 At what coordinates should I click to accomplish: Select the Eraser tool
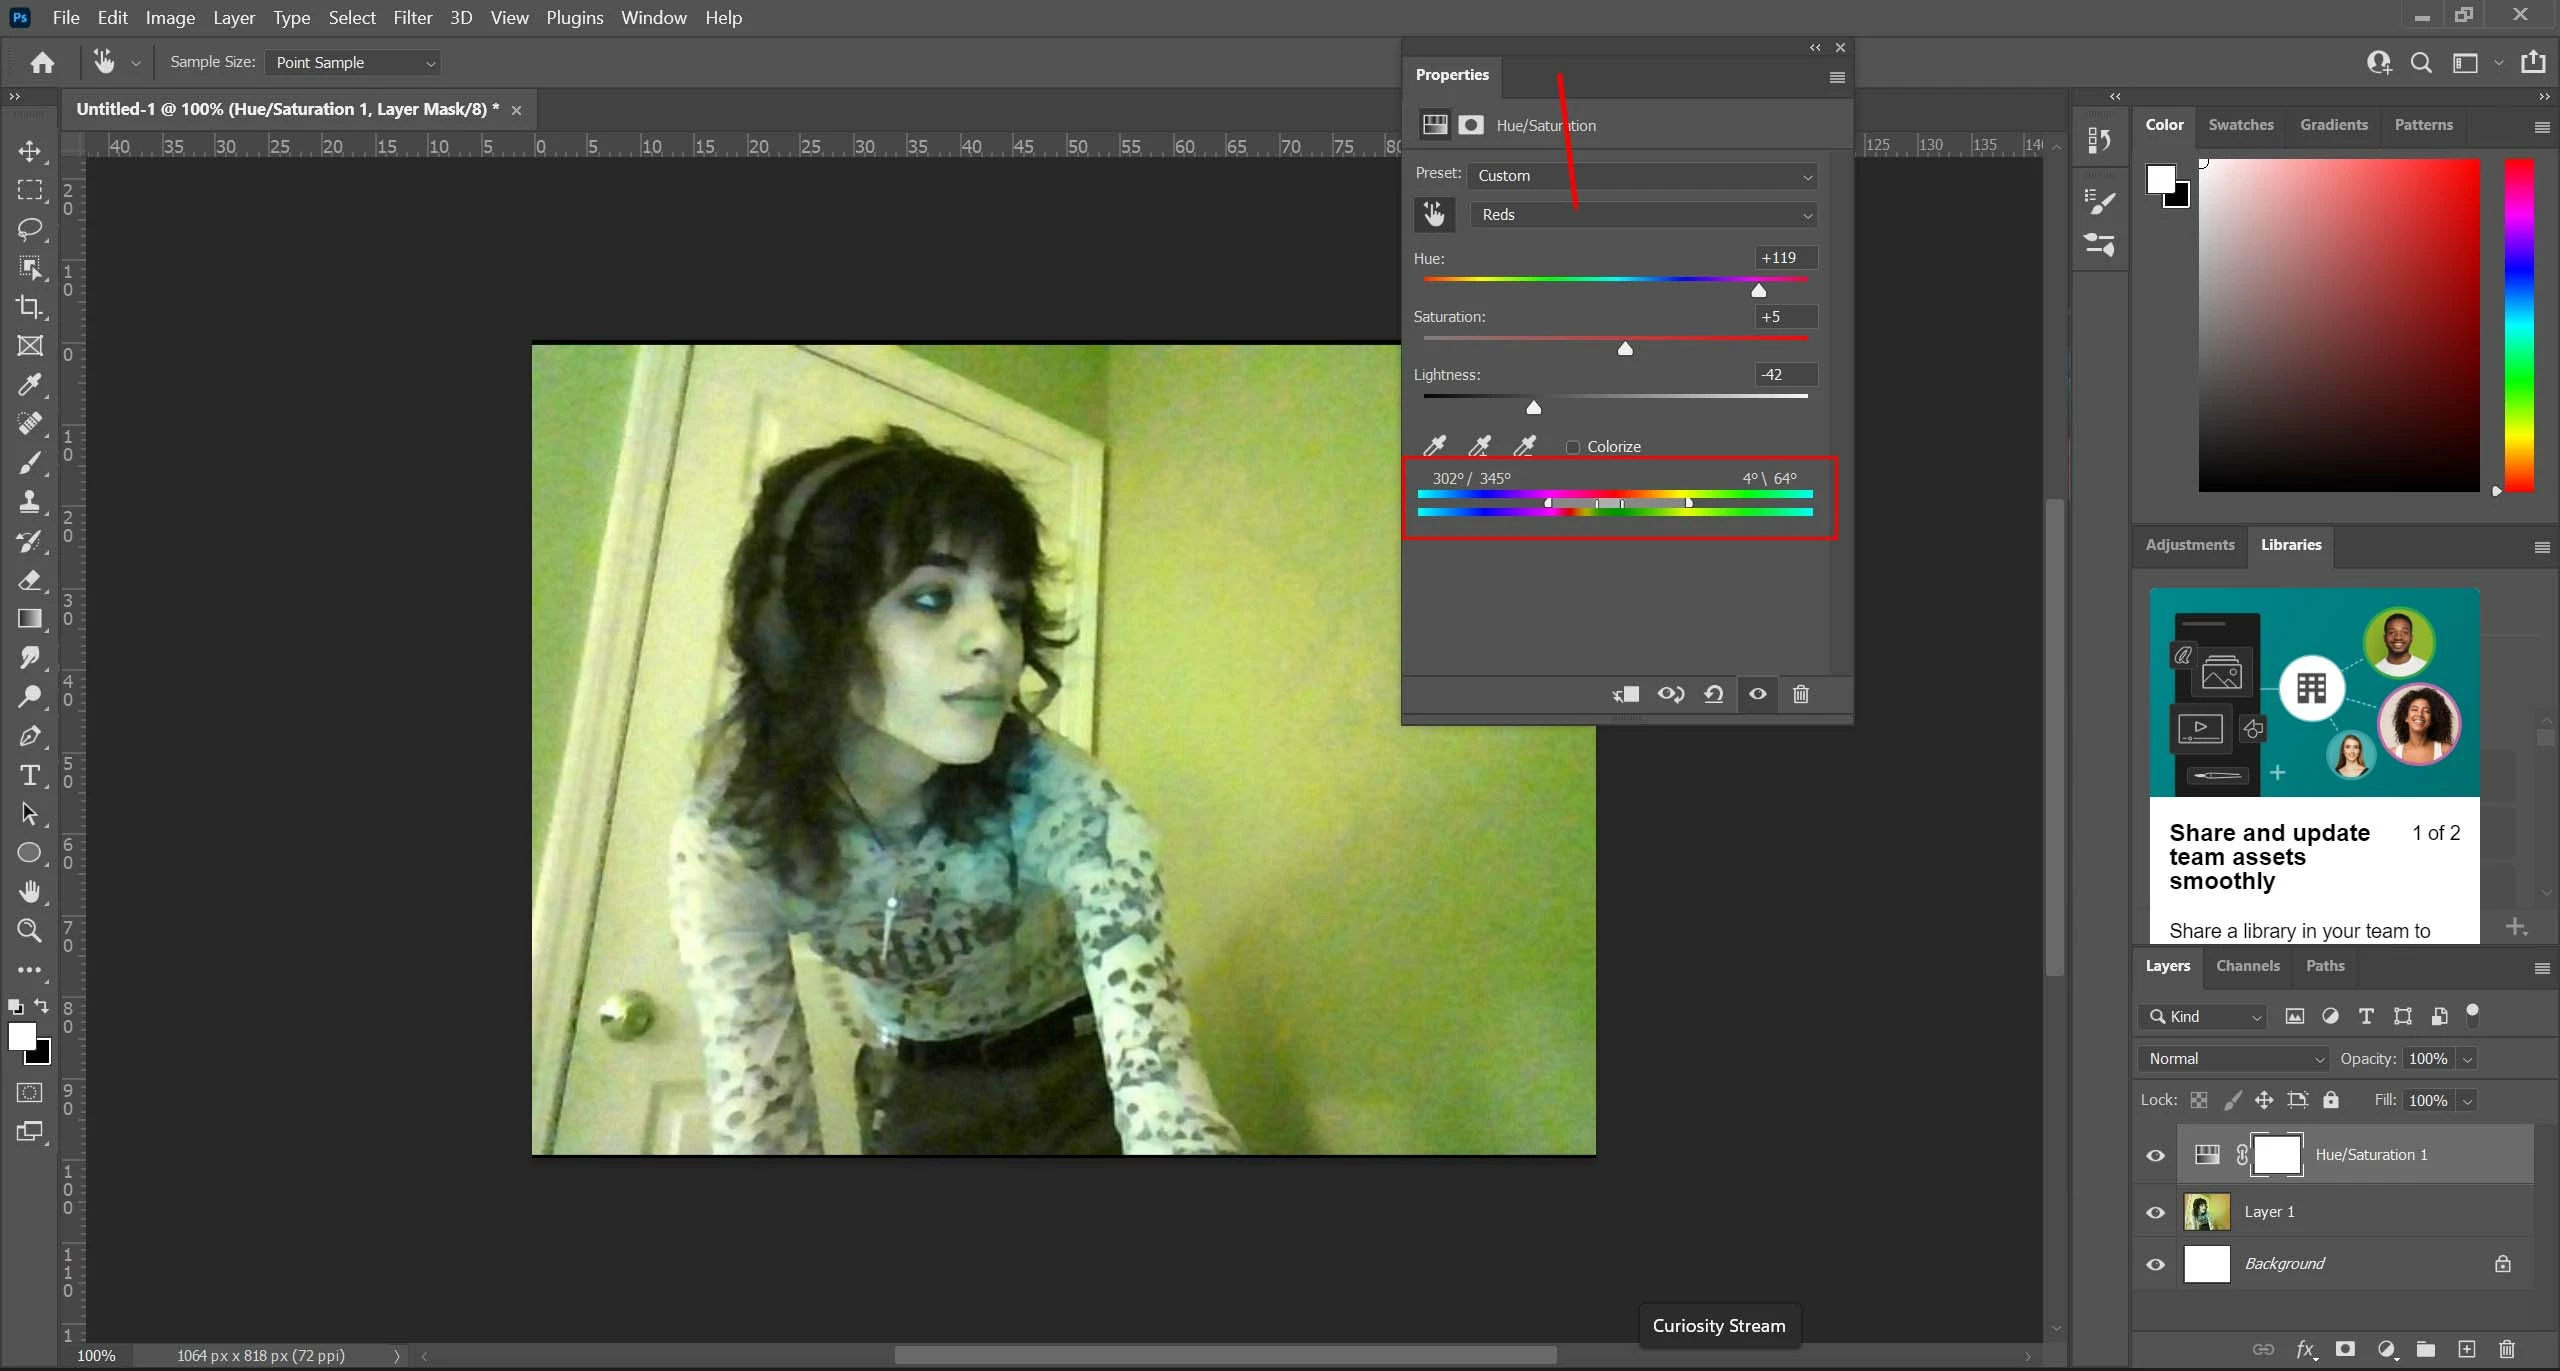(x=29, y=580)
